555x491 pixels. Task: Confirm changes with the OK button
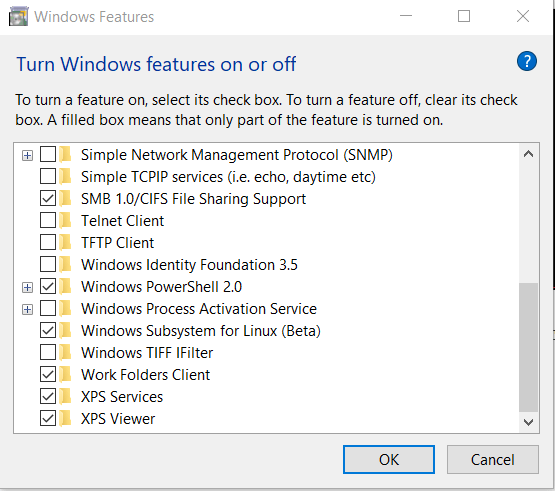(389, 459)
